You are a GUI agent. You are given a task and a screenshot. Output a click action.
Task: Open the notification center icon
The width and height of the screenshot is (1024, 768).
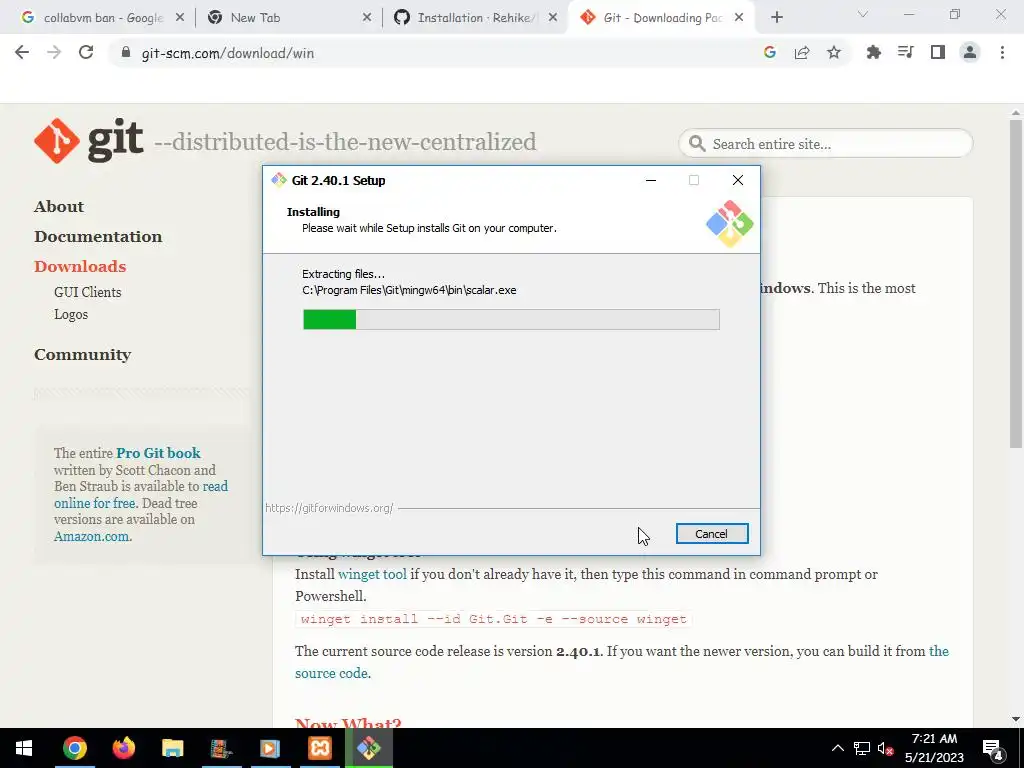(993, 748)
